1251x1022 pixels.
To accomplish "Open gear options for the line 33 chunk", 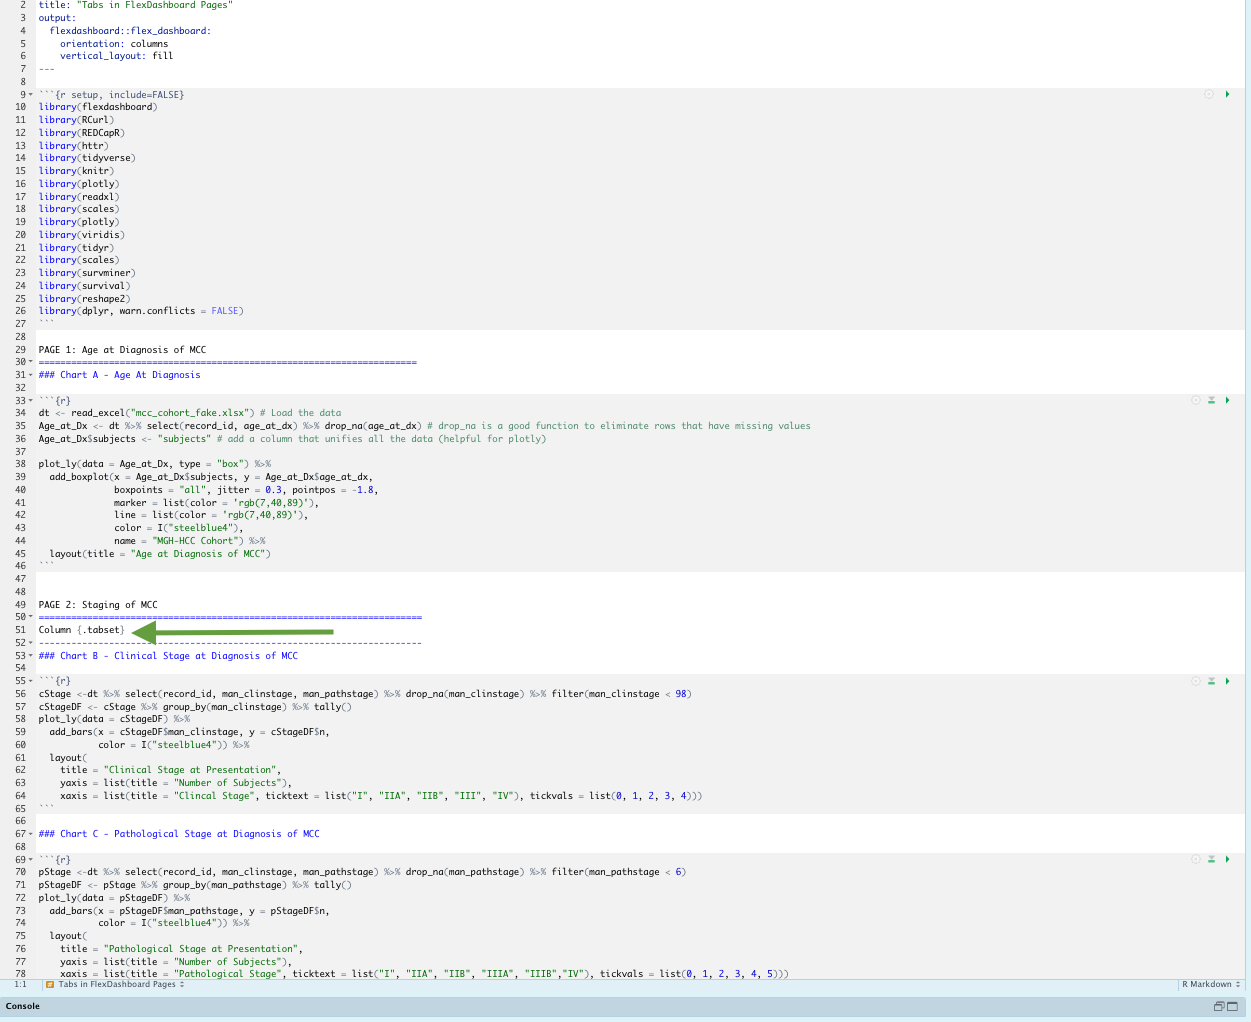I will [x=1195, y=400].
